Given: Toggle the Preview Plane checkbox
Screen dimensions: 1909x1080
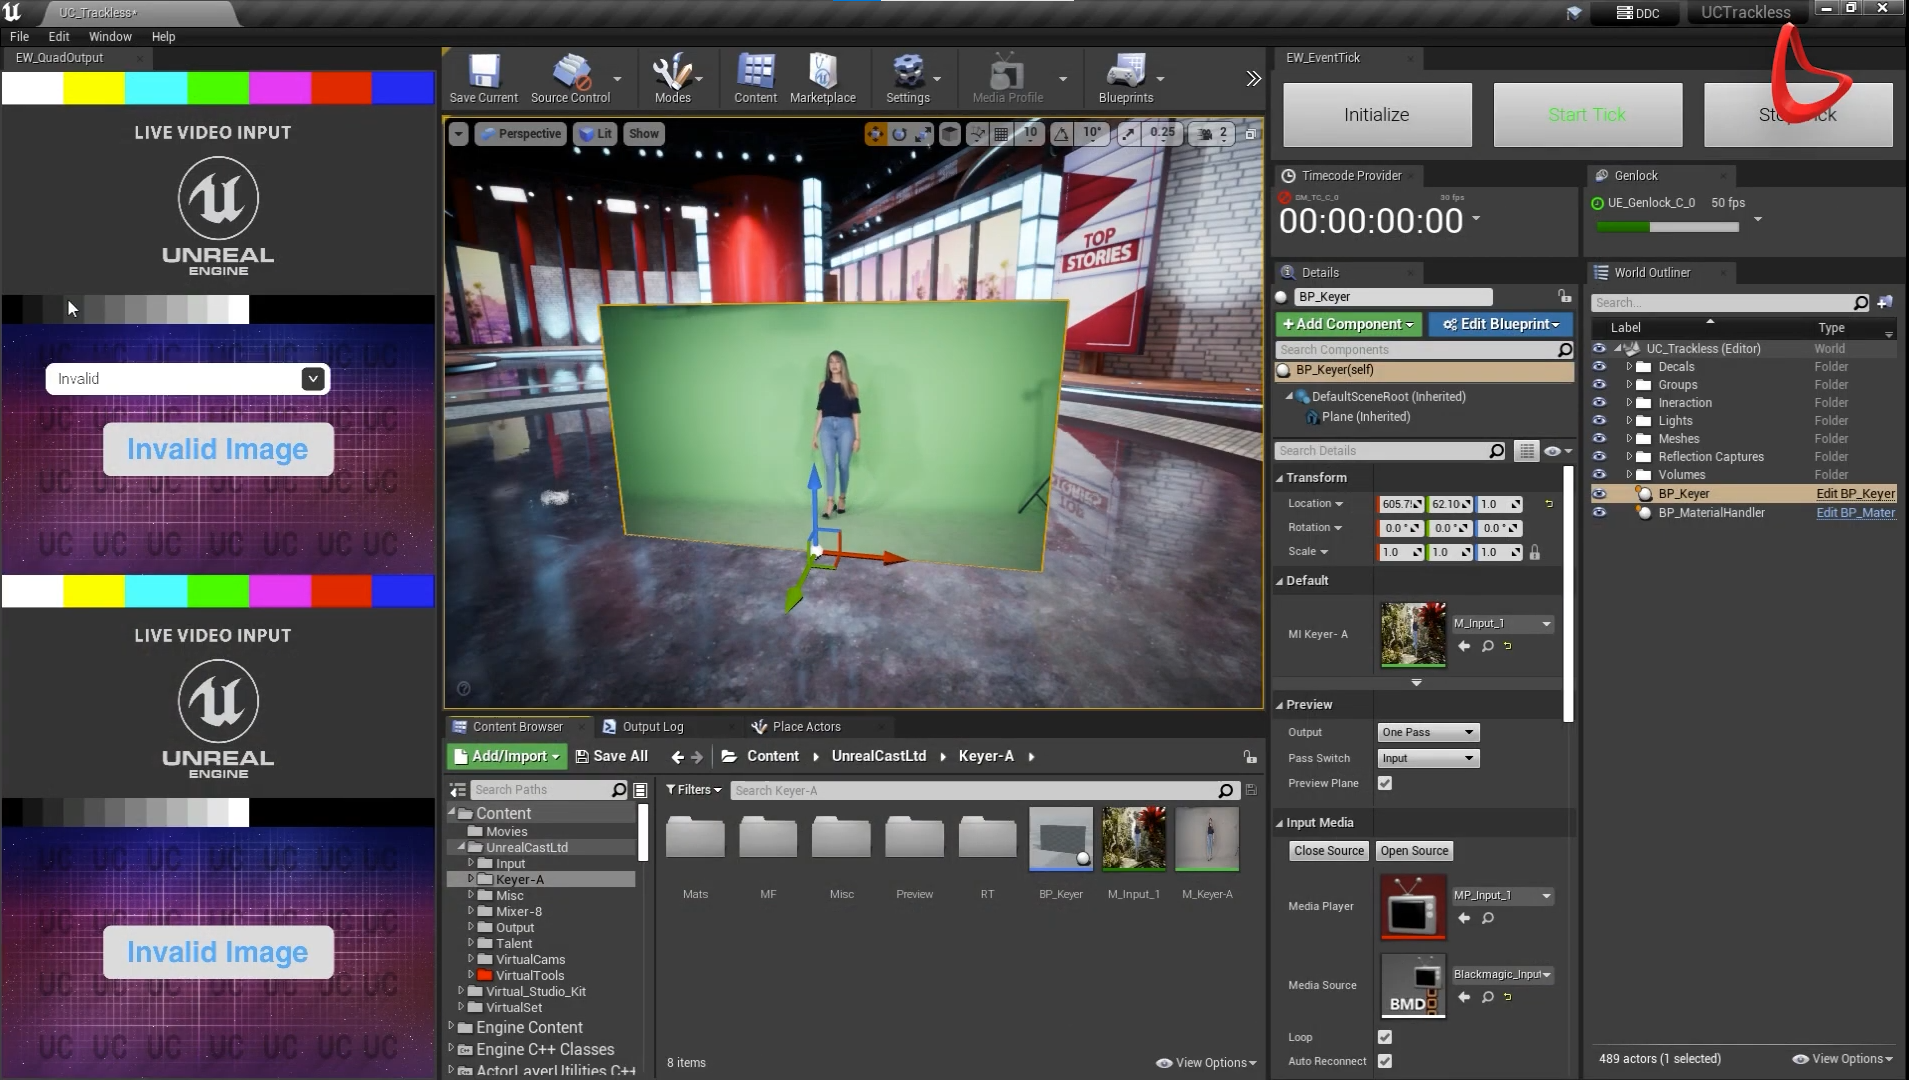Looking at the screenshot, I should click(x=1385, y=783).
